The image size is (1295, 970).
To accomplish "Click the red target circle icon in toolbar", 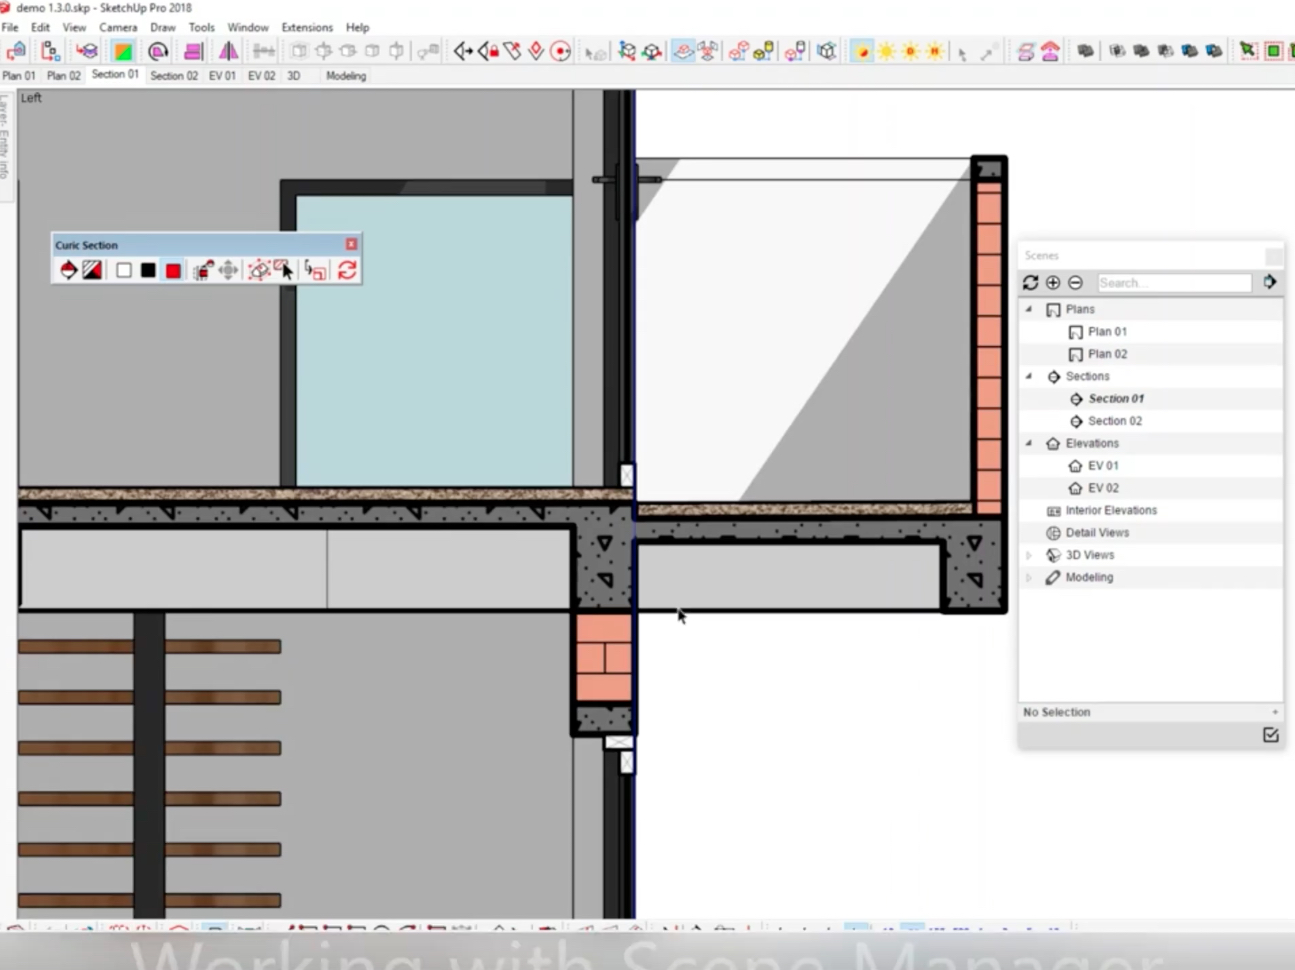I will 561,51.
